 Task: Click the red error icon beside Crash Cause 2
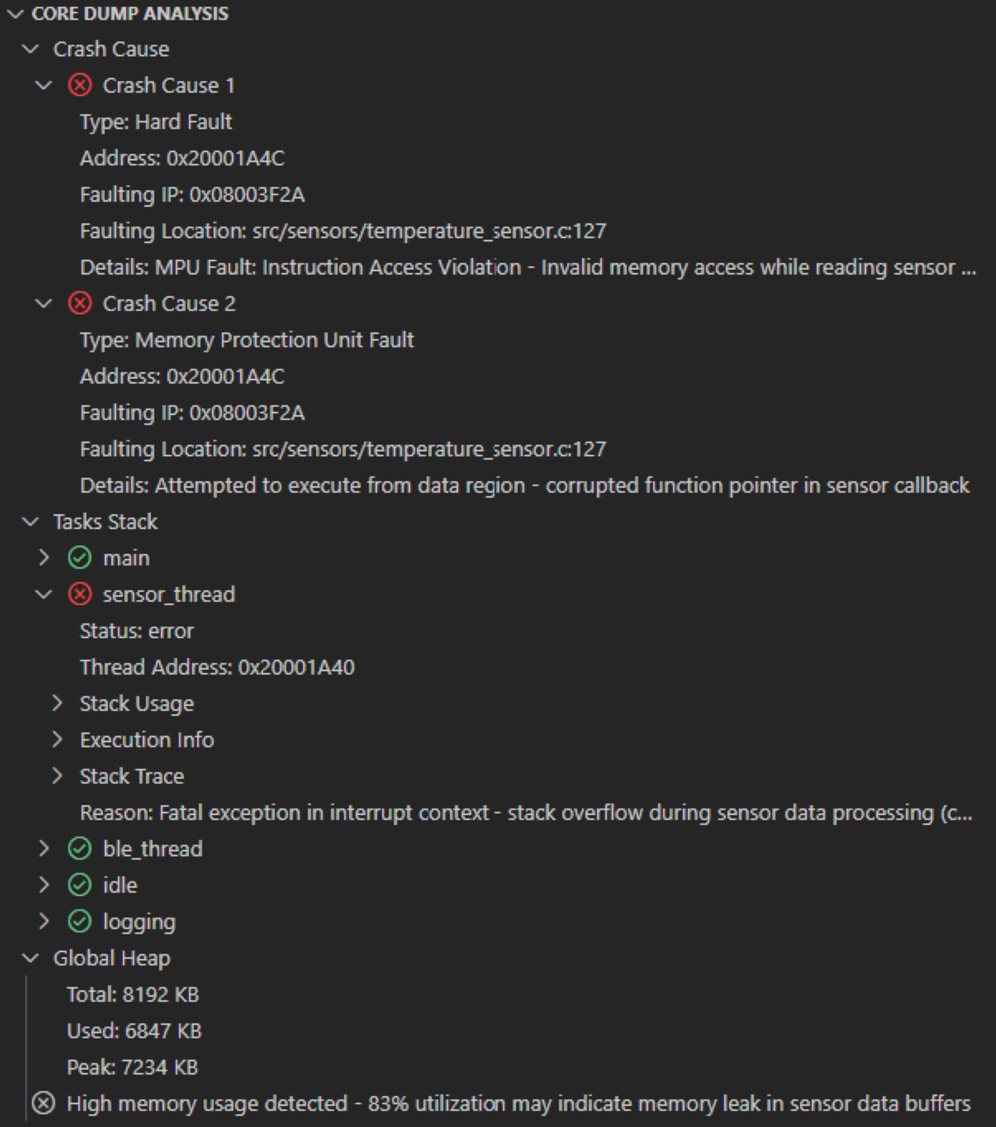point(80,303)
